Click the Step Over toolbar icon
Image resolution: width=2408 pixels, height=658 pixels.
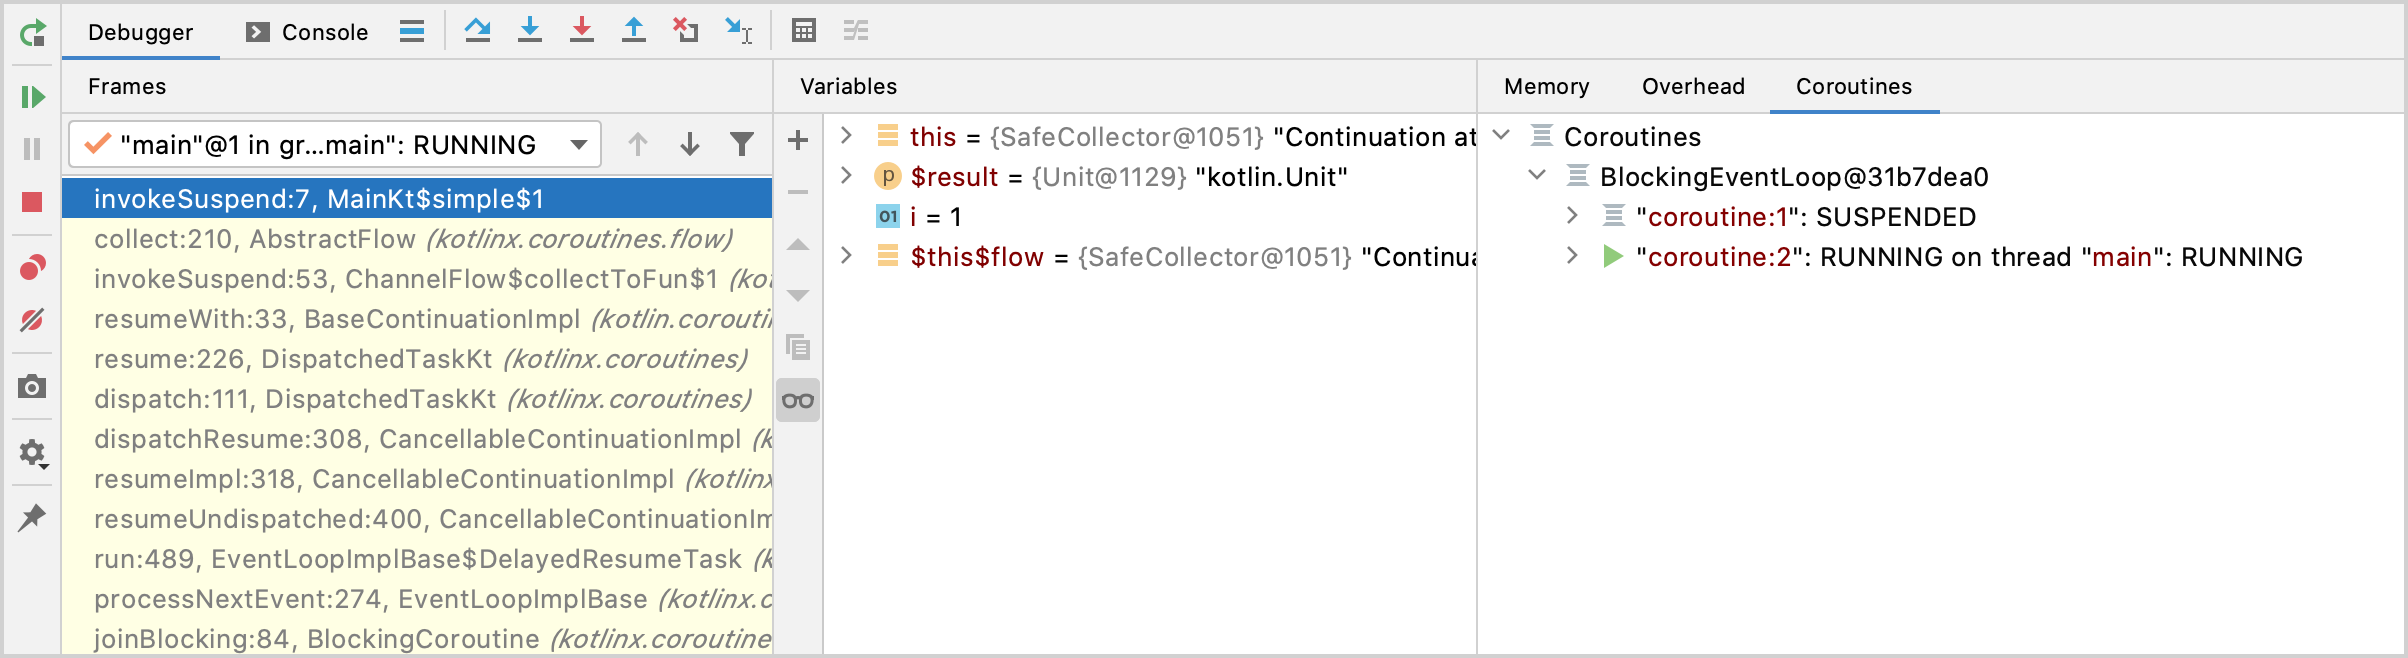coord(478,30)
